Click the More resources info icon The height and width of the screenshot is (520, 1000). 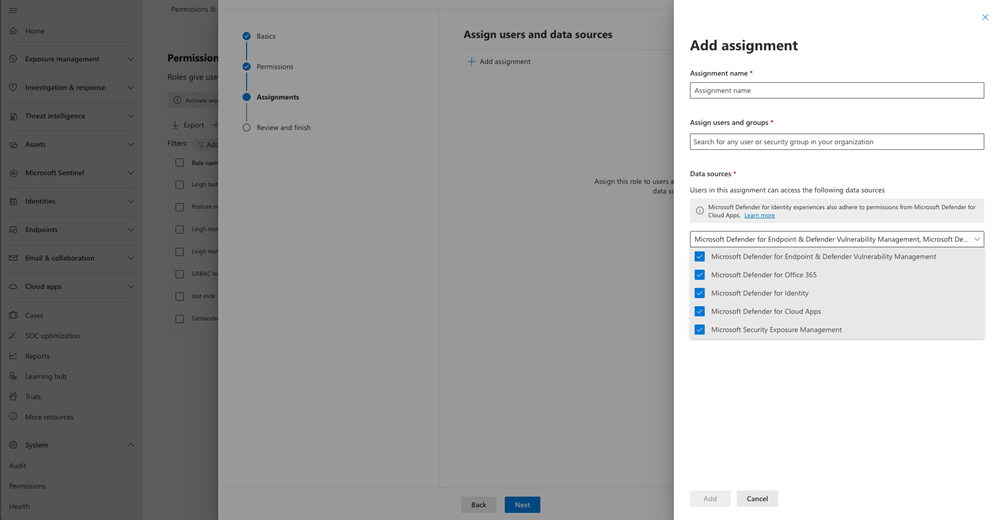13,417
